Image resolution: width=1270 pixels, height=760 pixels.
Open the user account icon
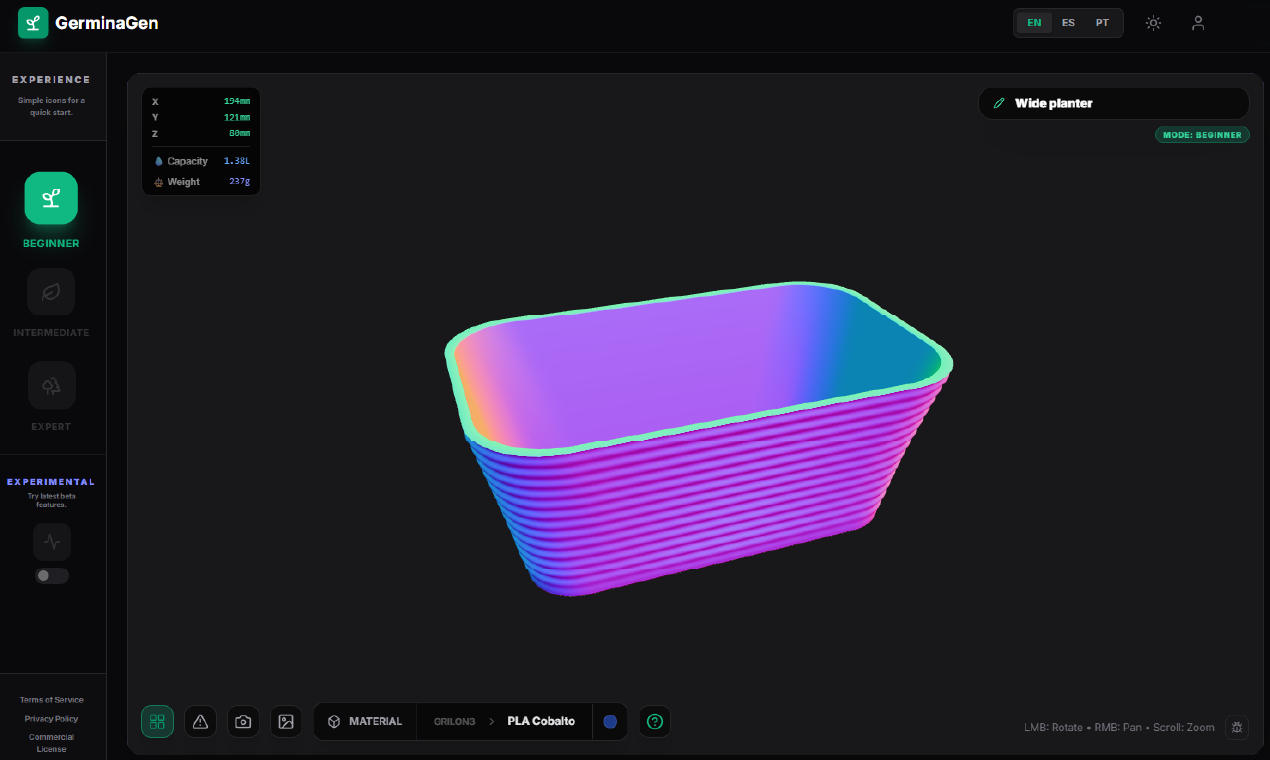pos(1197,22)
